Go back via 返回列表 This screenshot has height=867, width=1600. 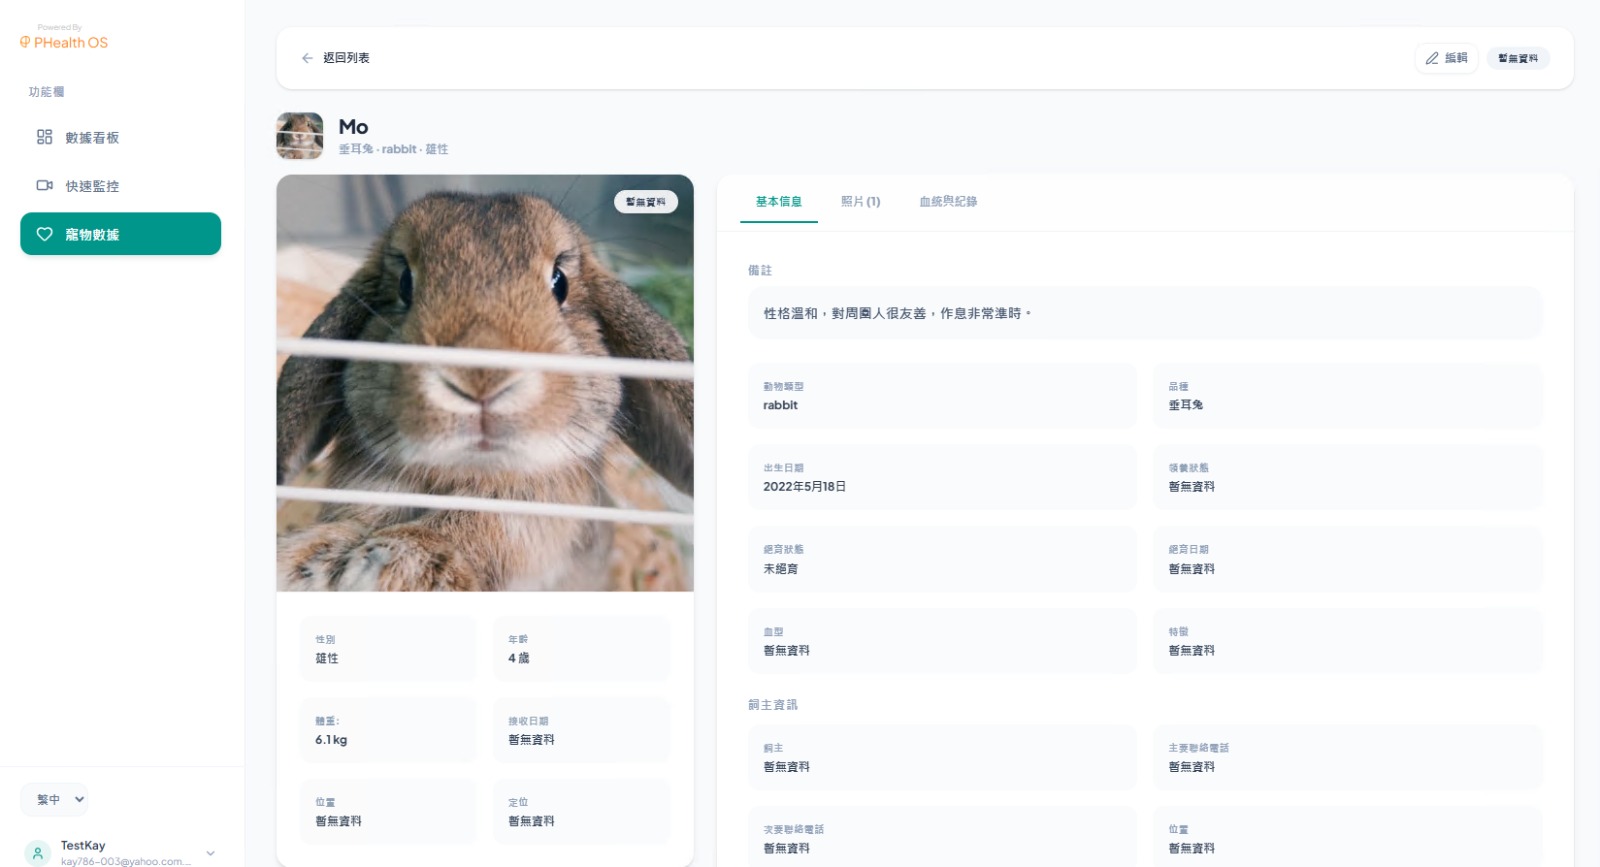(x=336, y=58)
